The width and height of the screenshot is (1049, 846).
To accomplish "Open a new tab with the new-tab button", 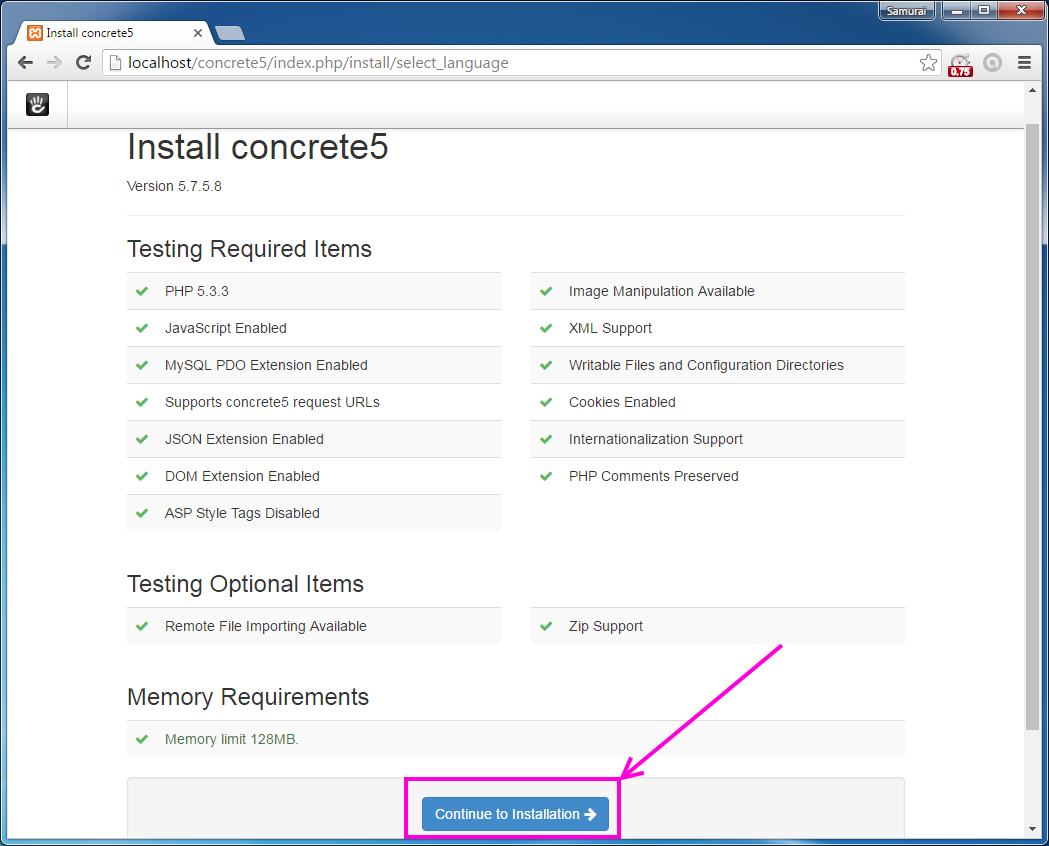I will pos(230,33).
